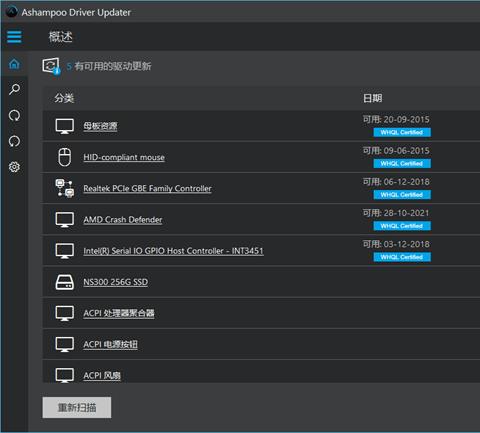Image resolution: width=480 pixels, height=433 pixels.
Task: Click WHQL Certified badge for HID-compliant mouse
Action: [402, 164]
